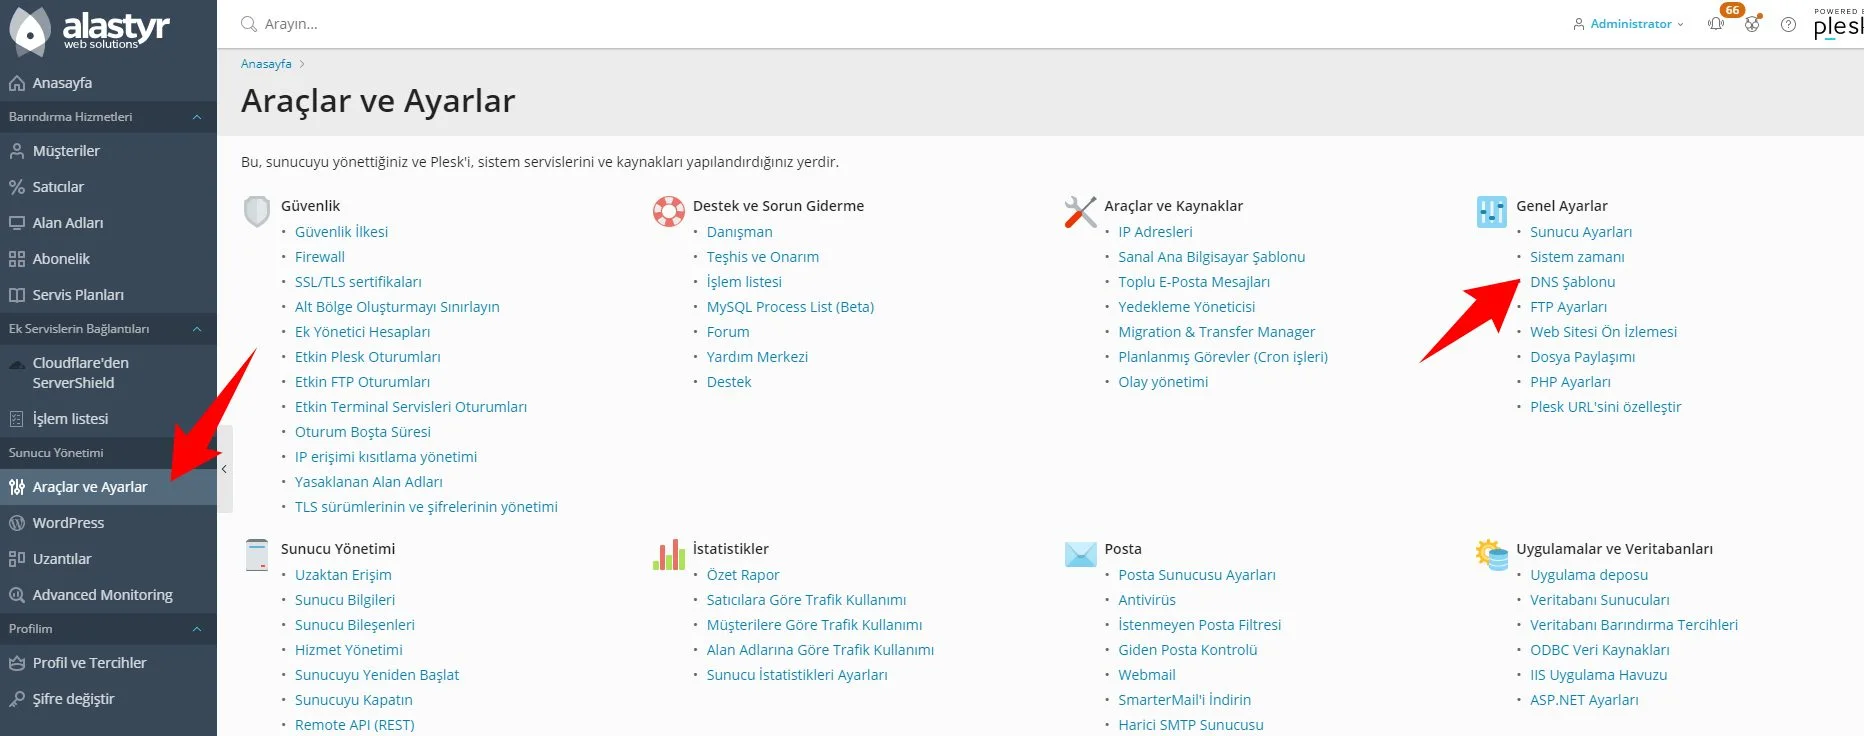The height and width of the screenshot is (736, 1864).
Task: Collapse the Barındırma Hizmetleri section
Action: coord(197,117)
